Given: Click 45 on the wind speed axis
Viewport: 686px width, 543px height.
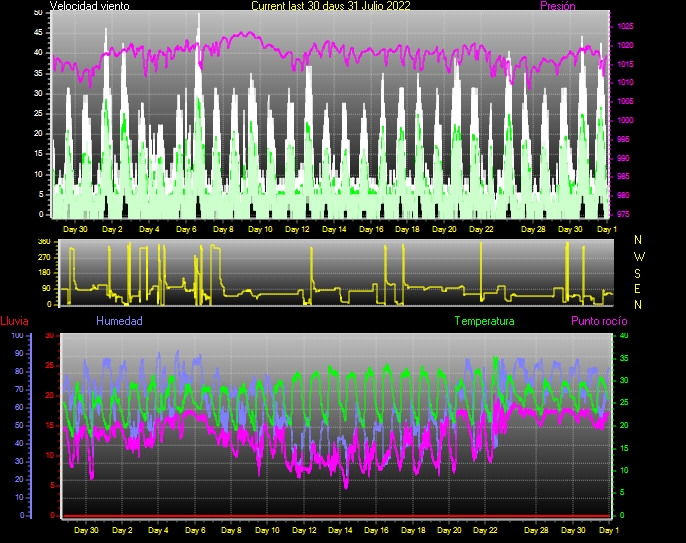Looking at the screenshot, I should [x=38, y=32].
